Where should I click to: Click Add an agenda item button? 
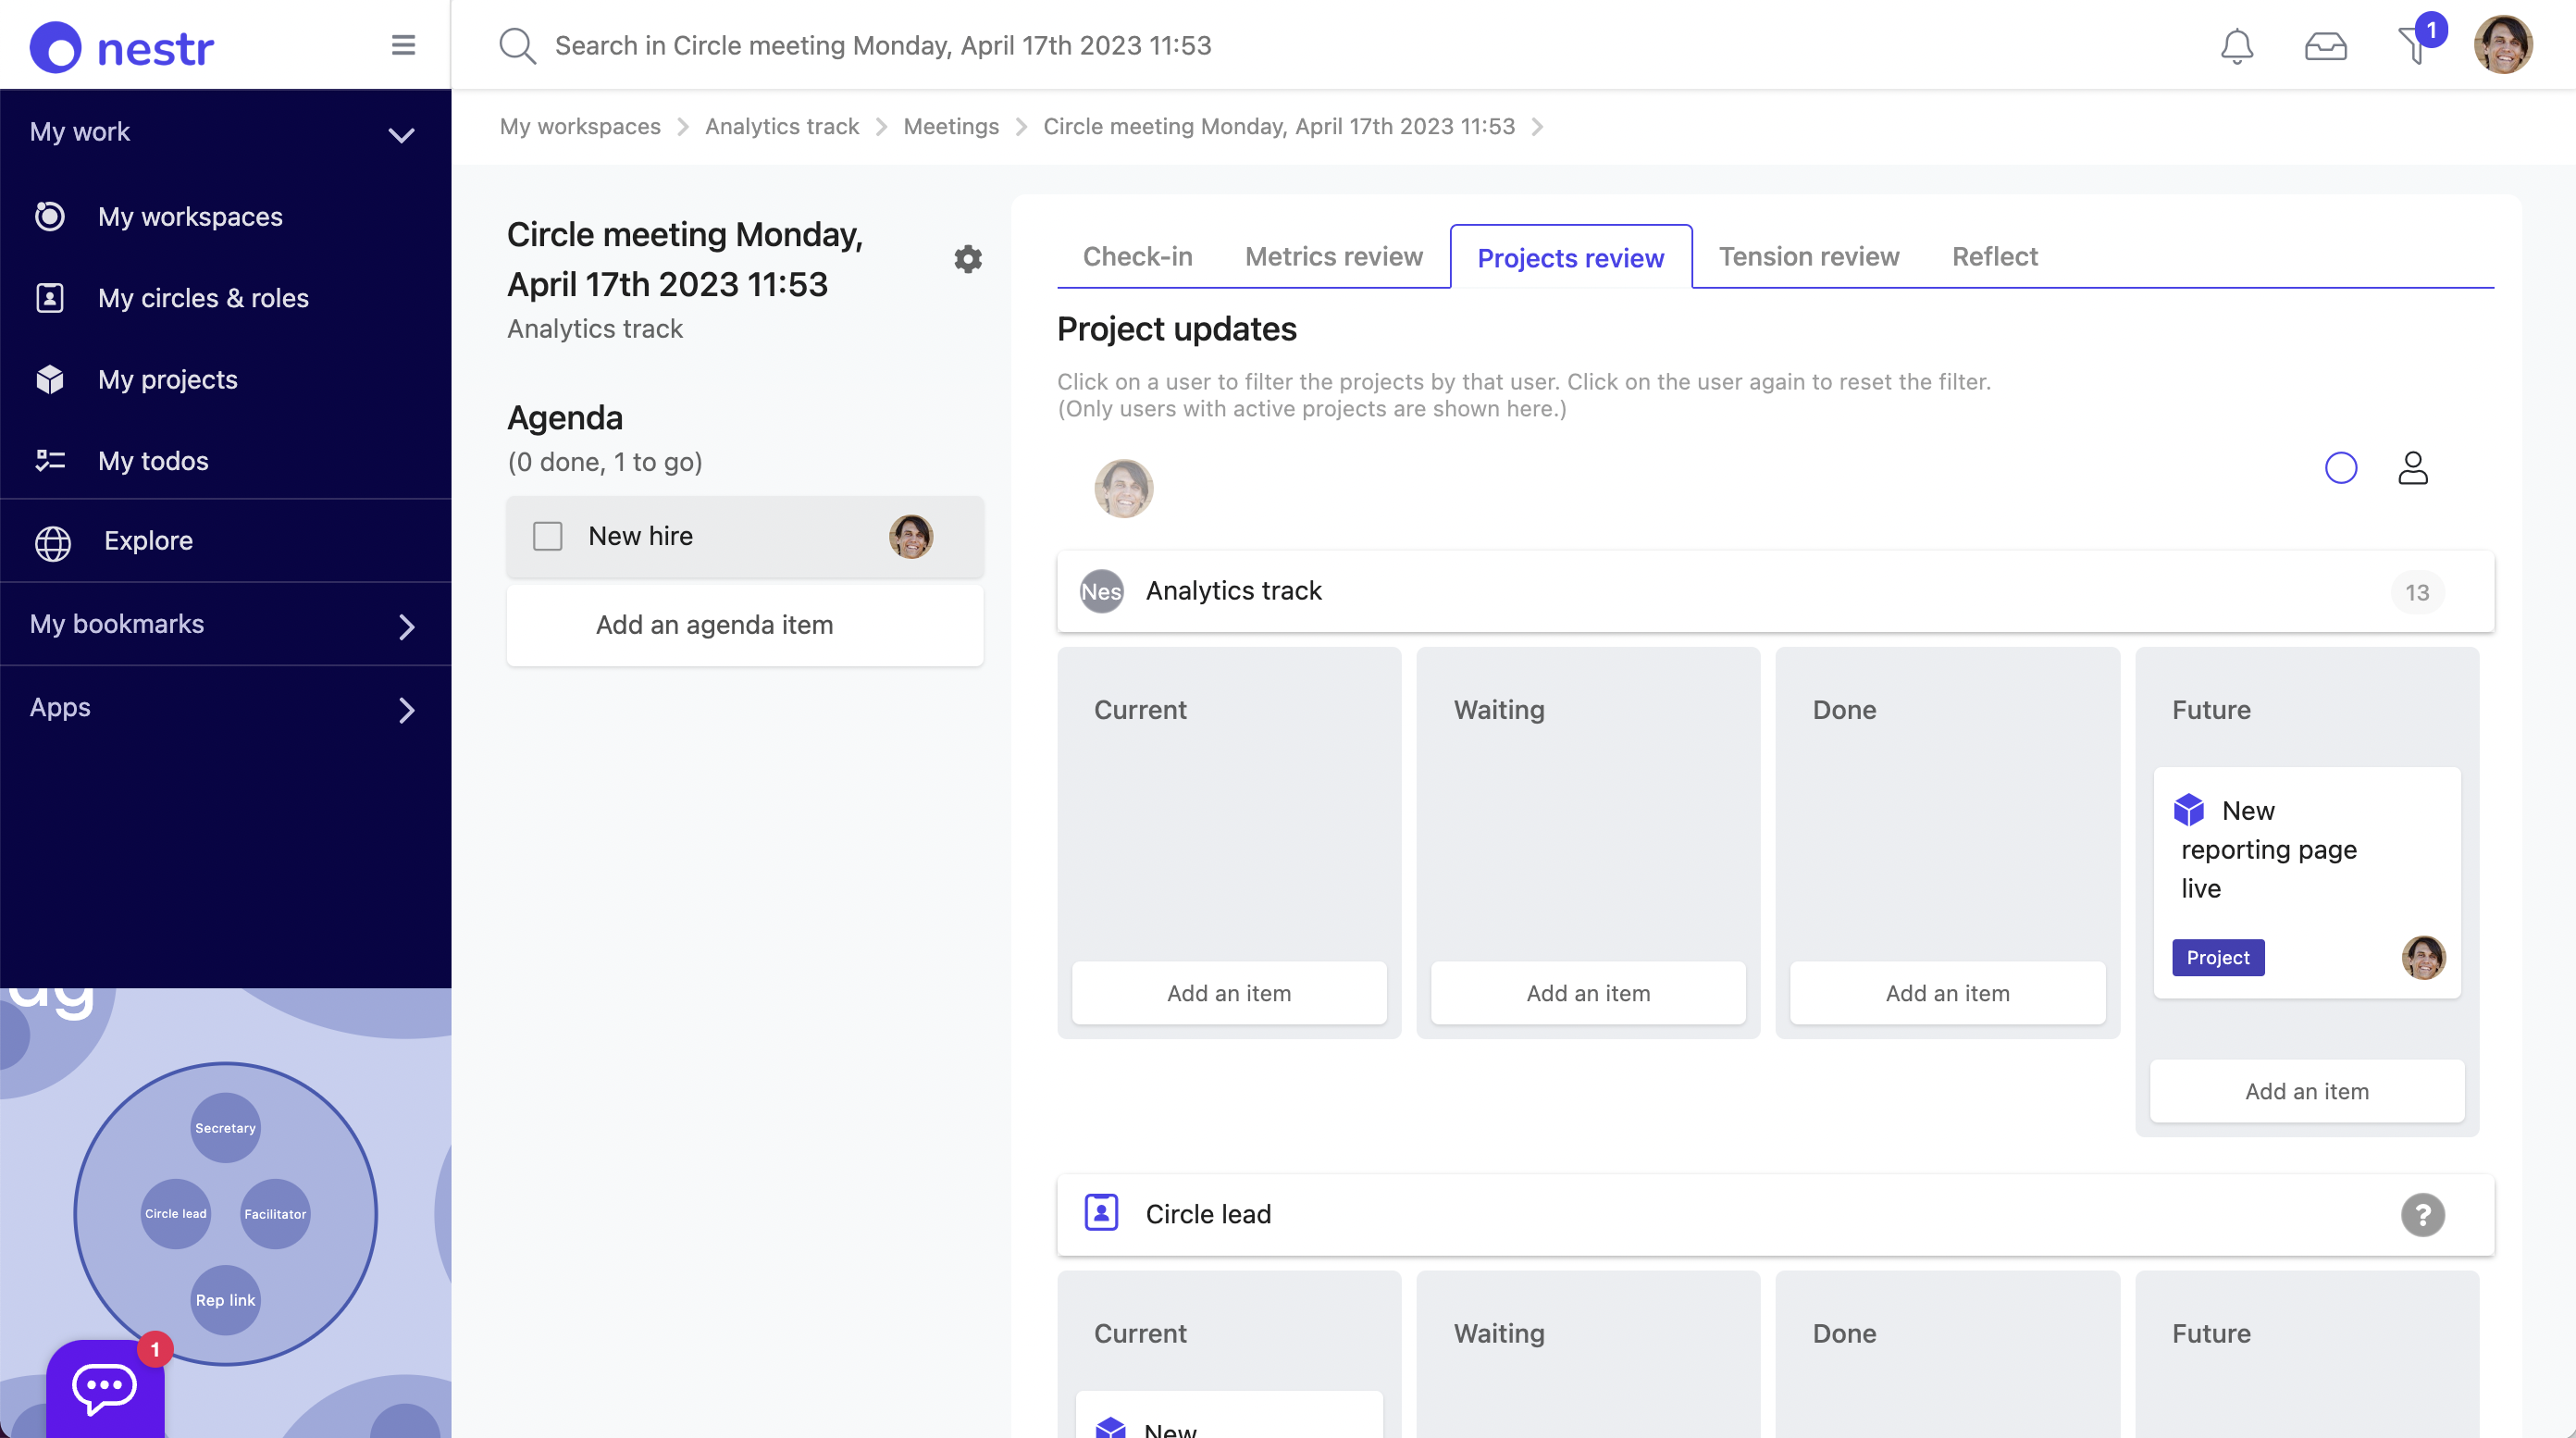click(714, 625)
